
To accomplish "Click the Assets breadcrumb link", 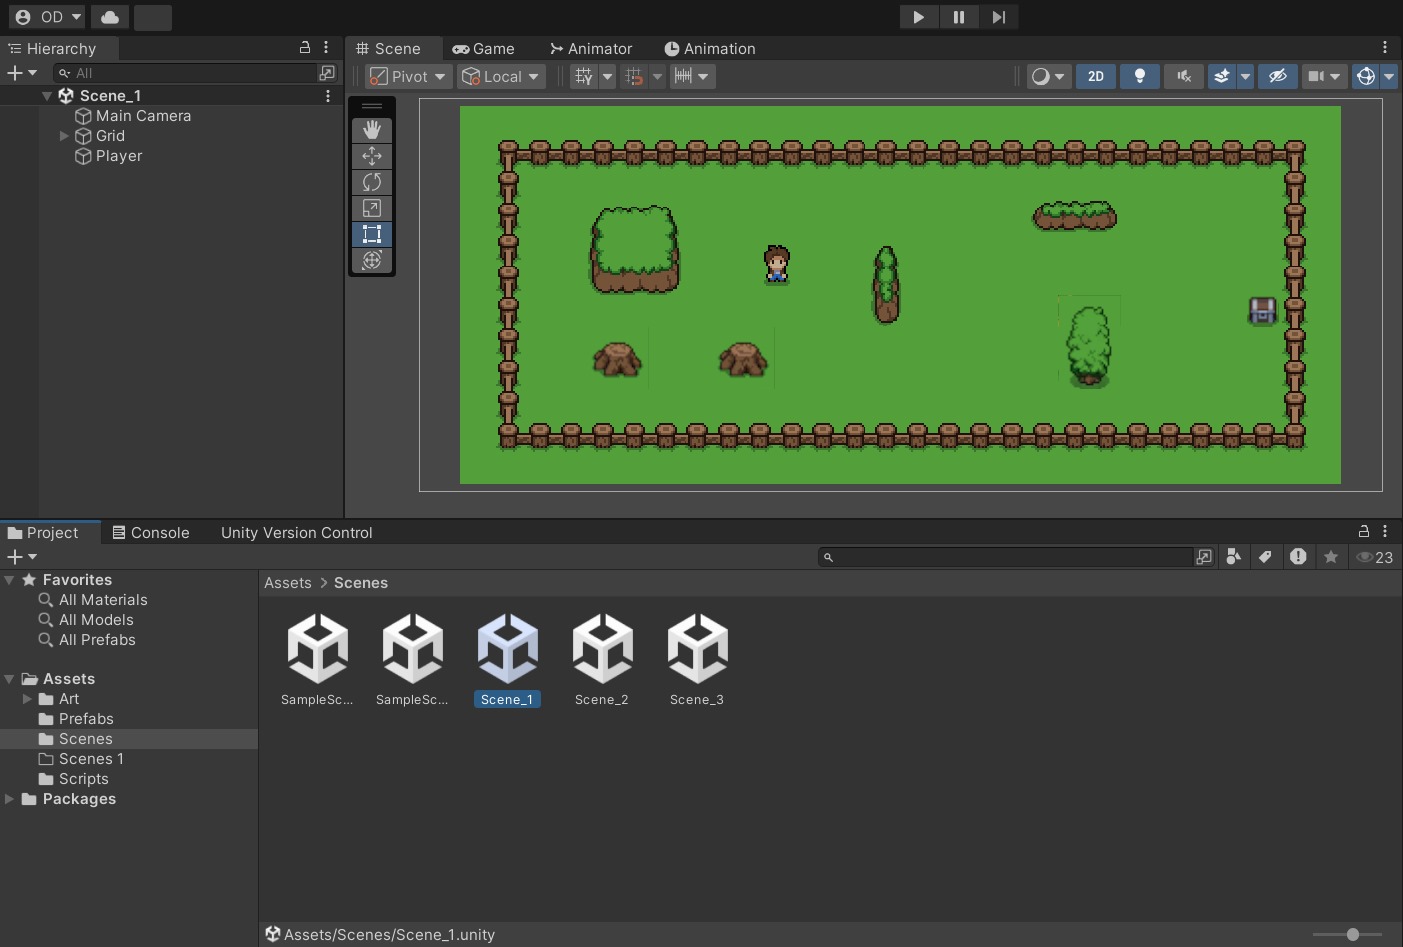I will click(x=288, y=583).
